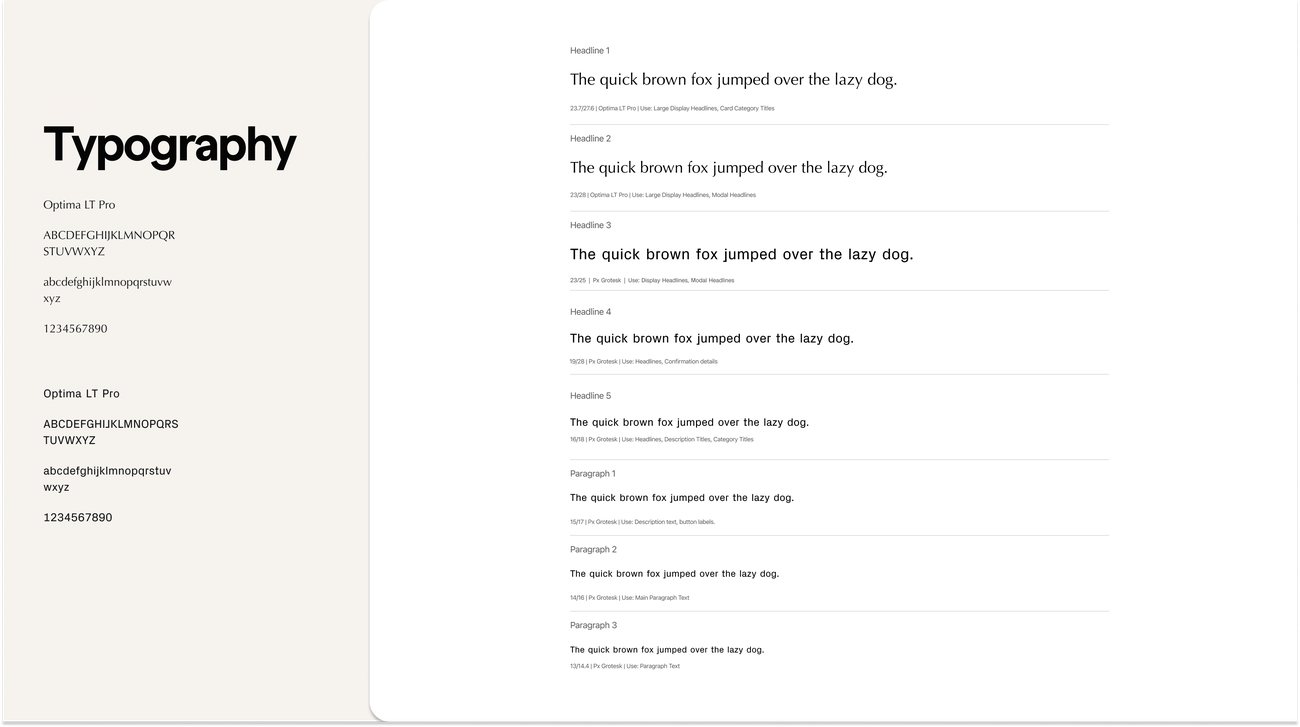Image resolution: width=1300 pixels, height=727 pixels.
Task: Click the Headline 4 label
Action: click(x=590, y=312)
